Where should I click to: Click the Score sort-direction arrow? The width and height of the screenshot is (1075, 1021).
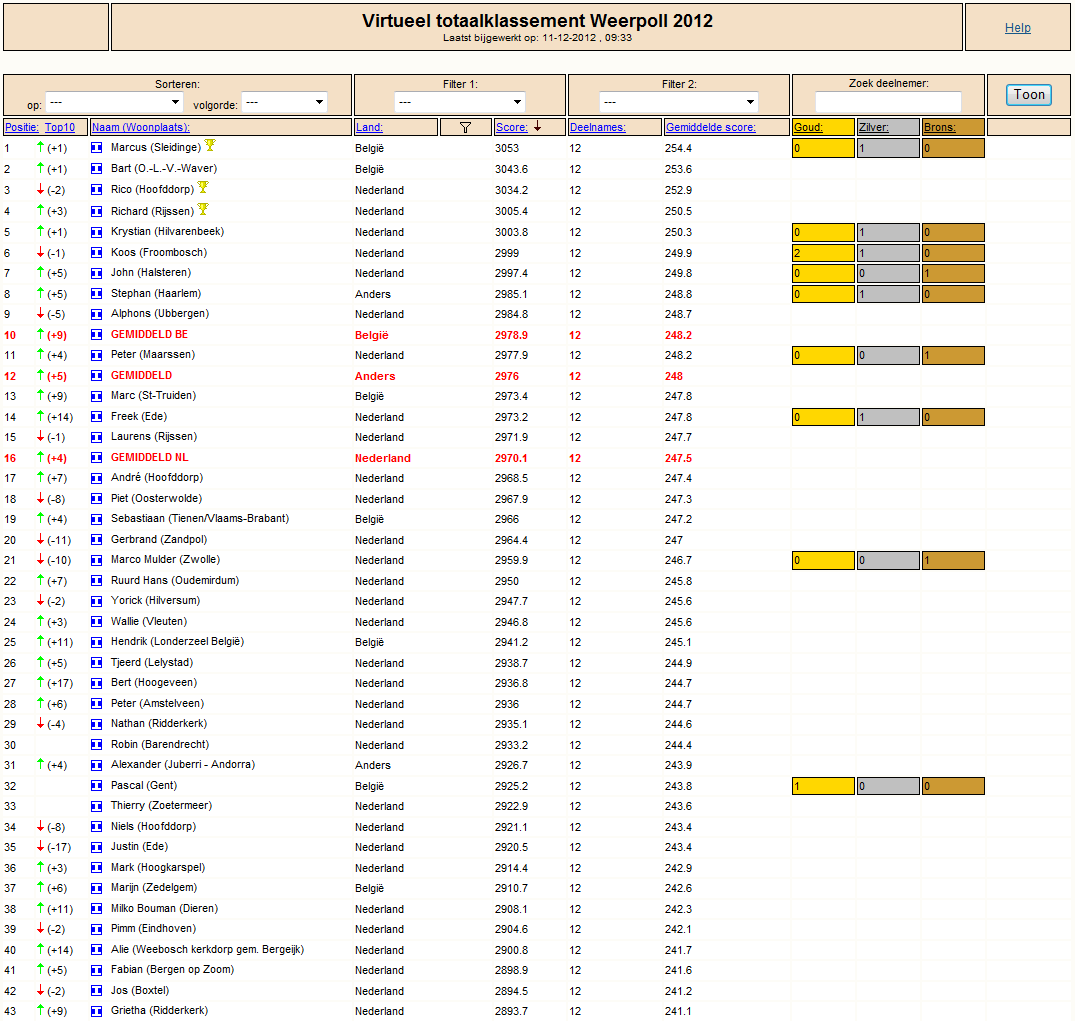click(538, 126)
